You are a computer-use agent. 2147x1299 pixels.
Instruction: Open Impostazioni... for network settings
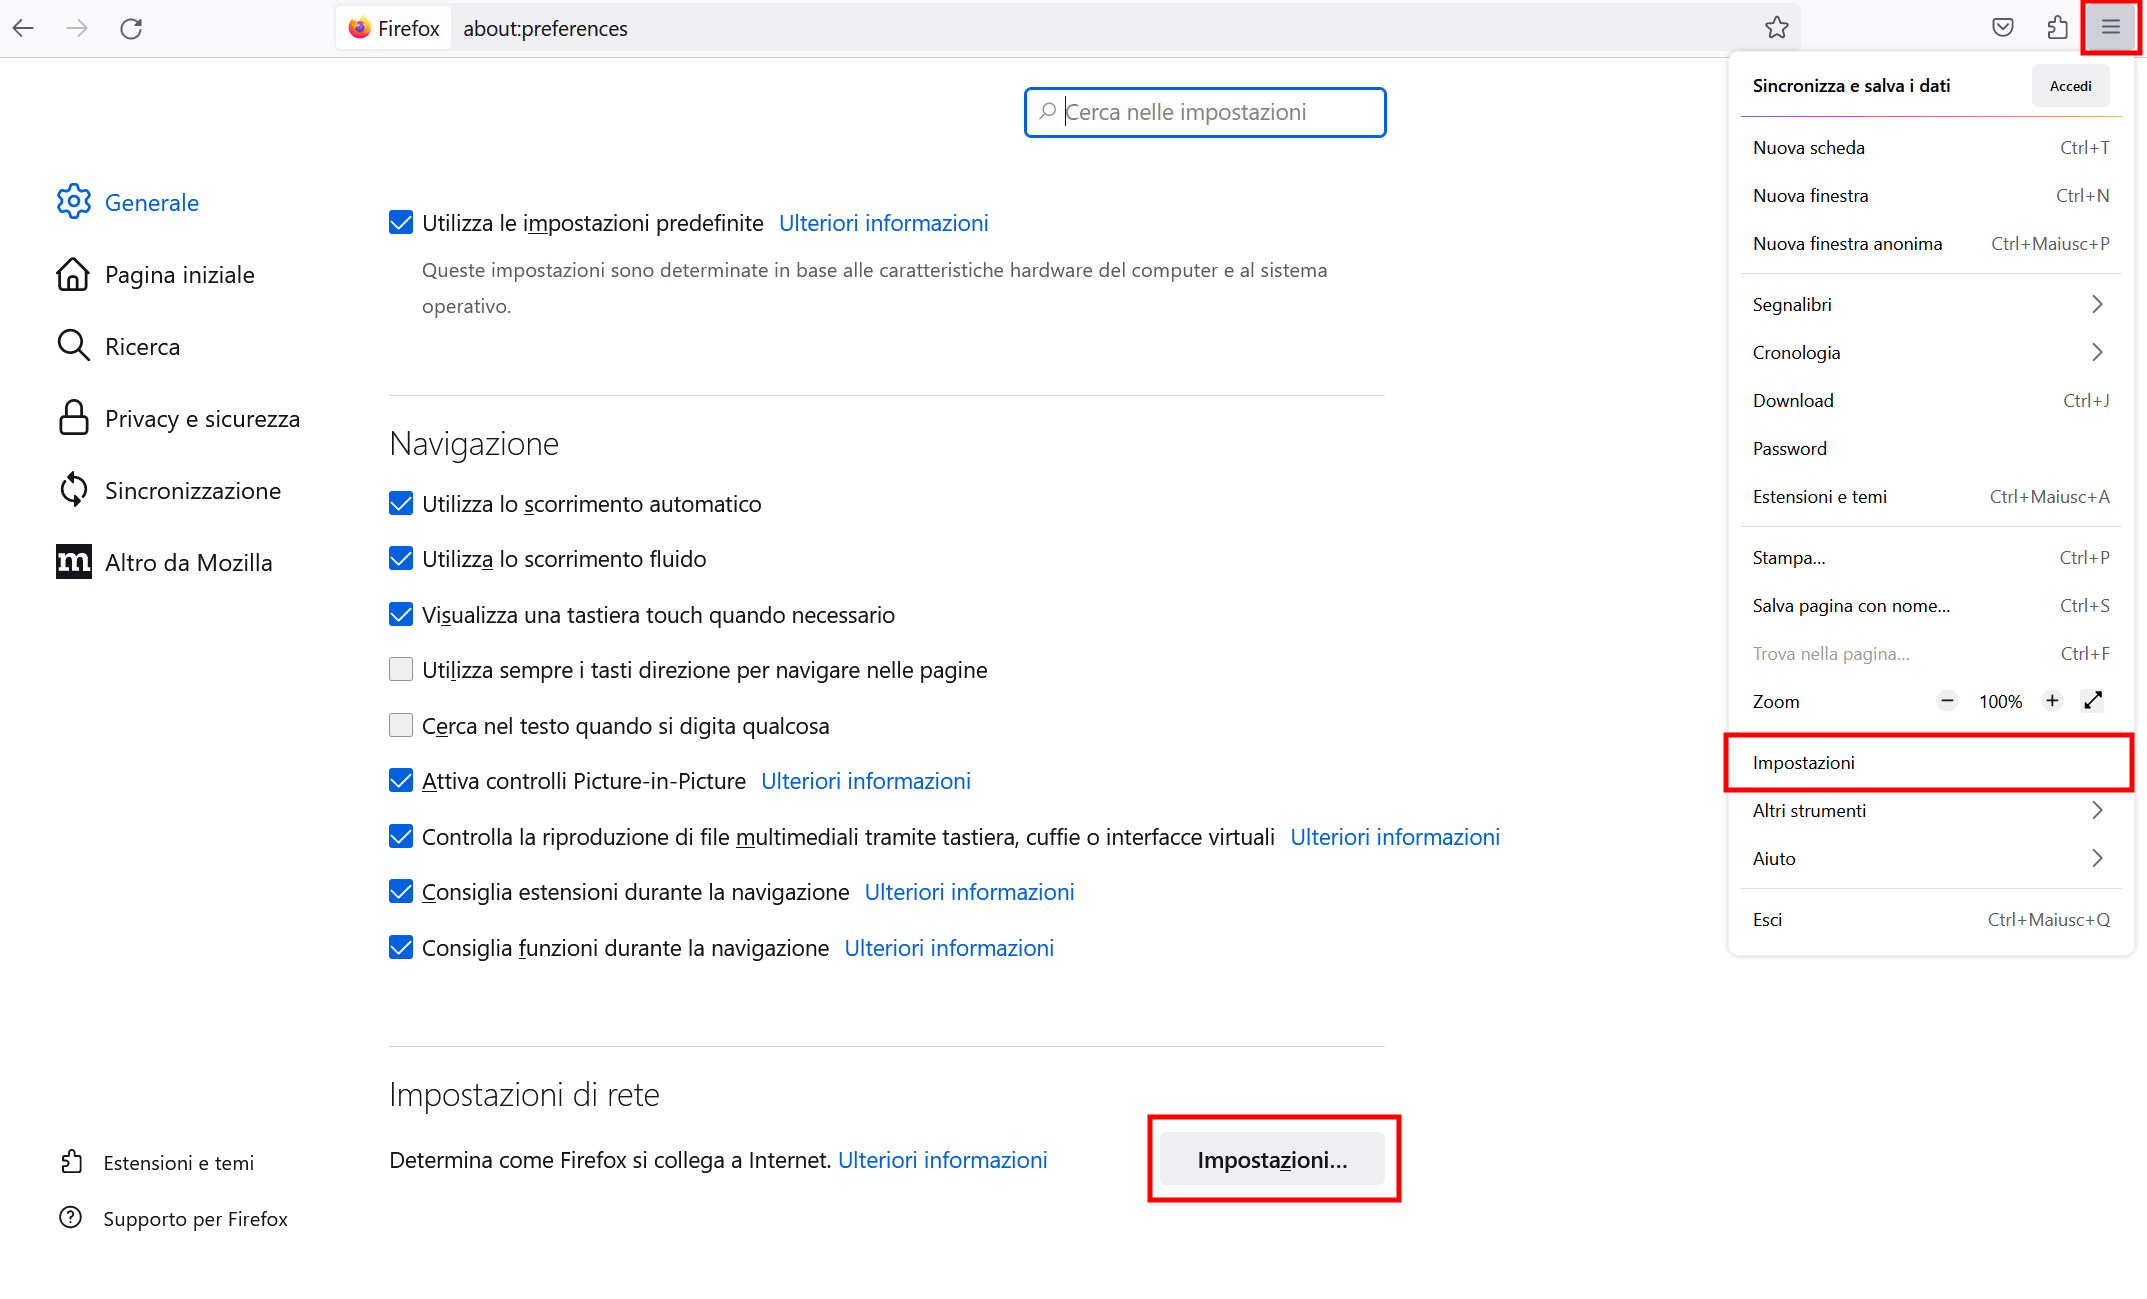click(1272, 1159)
